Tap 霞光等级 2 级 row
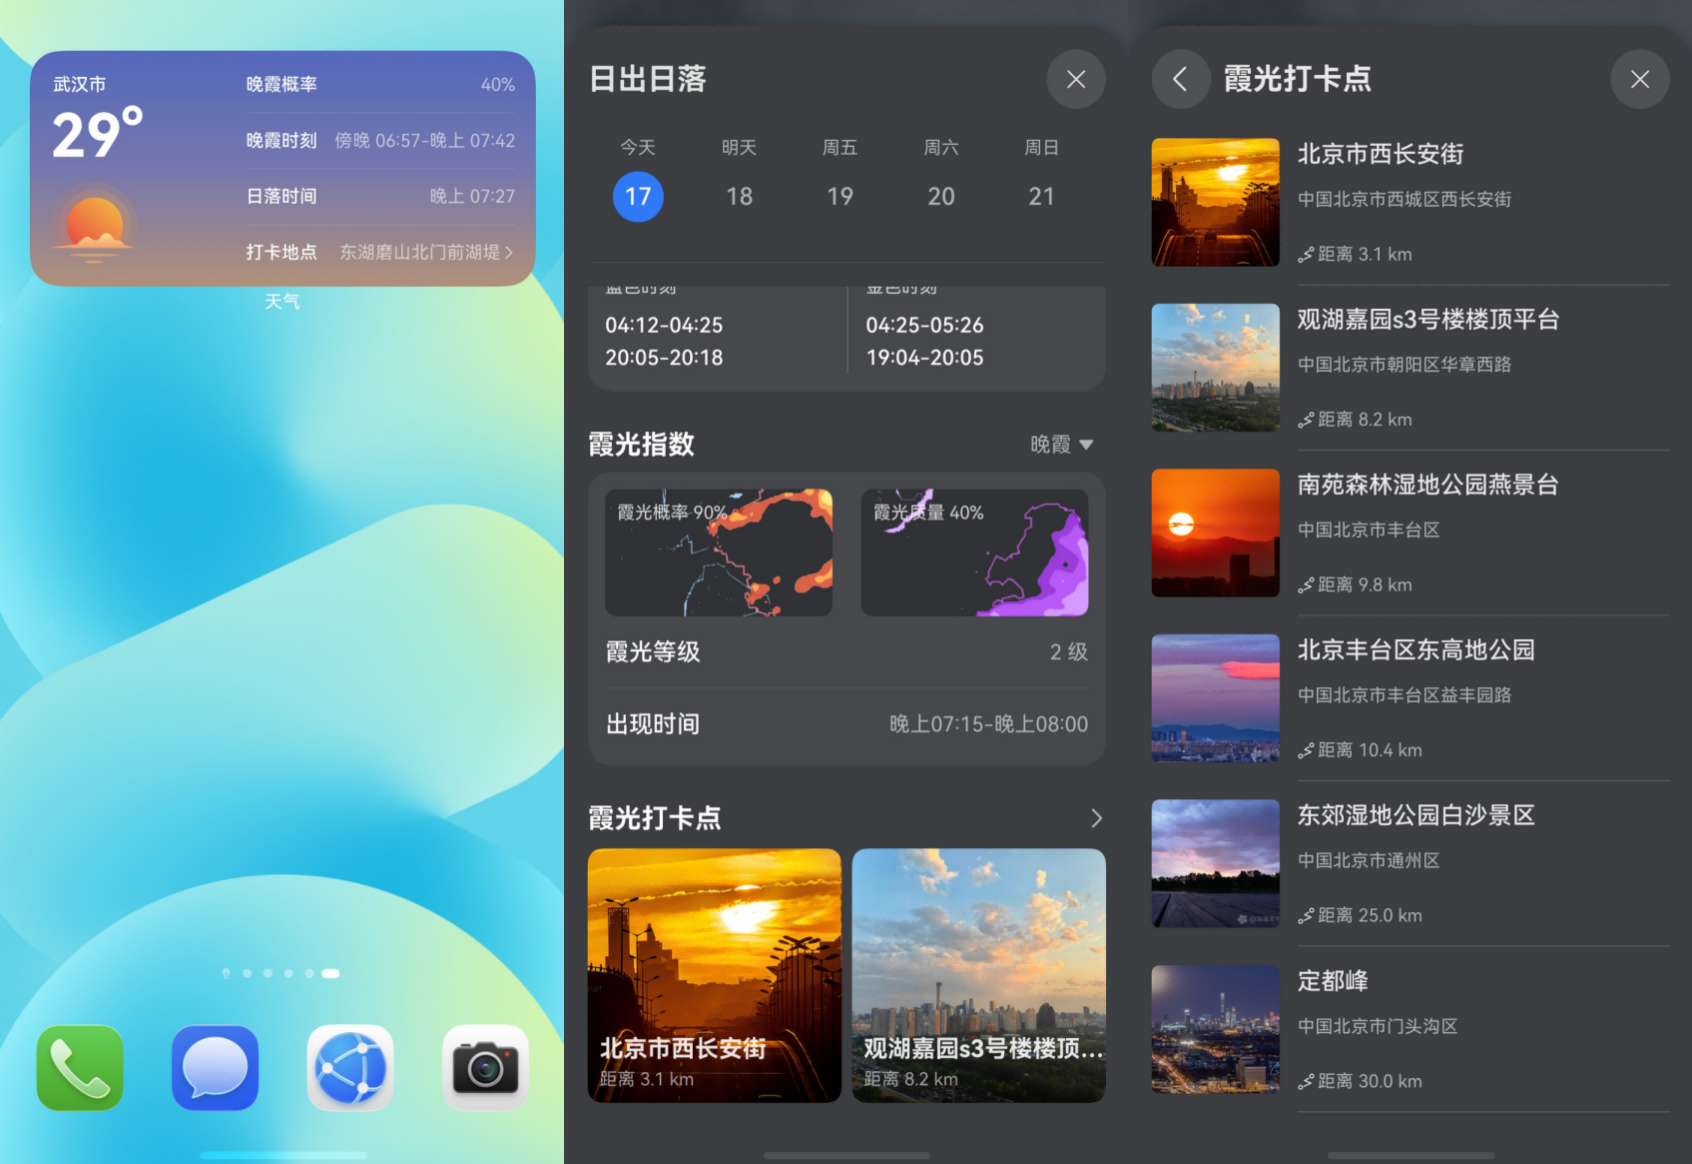 [847, 652]
